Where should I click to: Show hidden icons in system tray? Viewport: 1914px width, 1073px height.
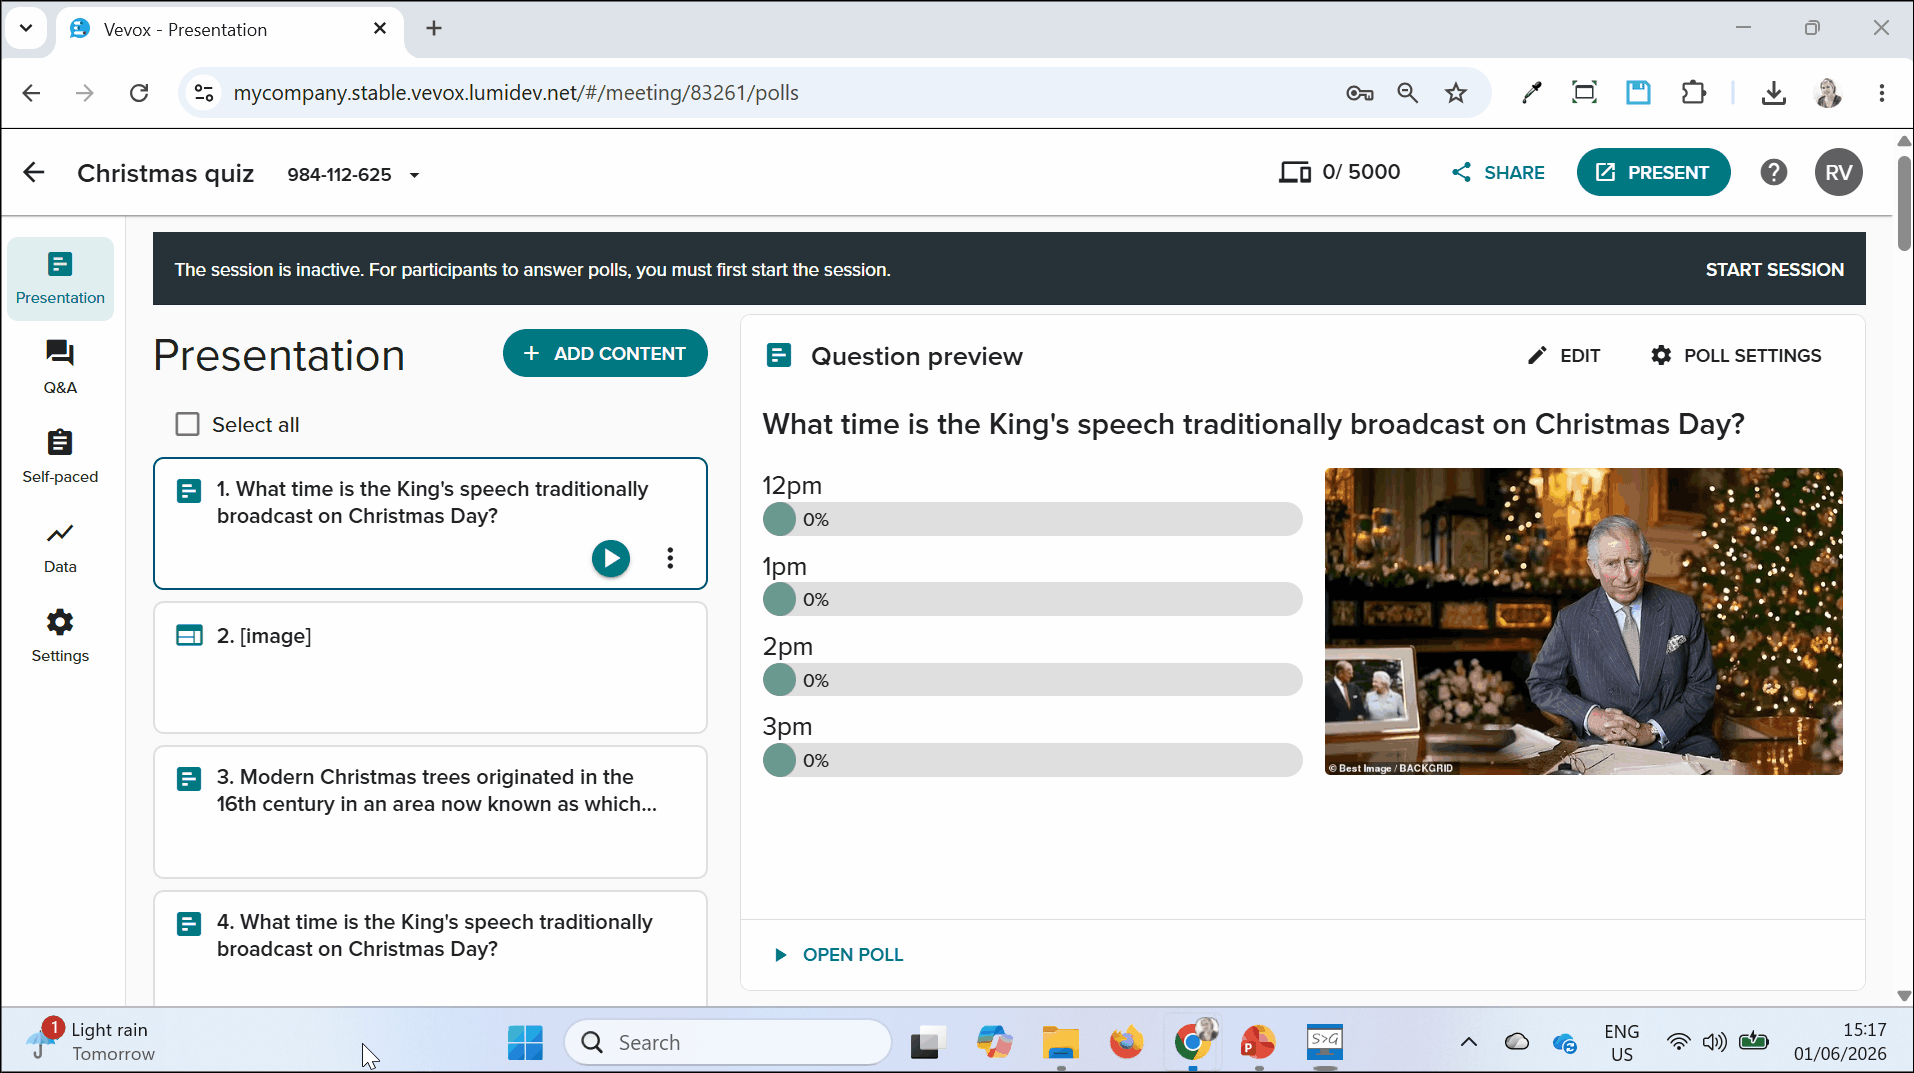point(1468,1042)
